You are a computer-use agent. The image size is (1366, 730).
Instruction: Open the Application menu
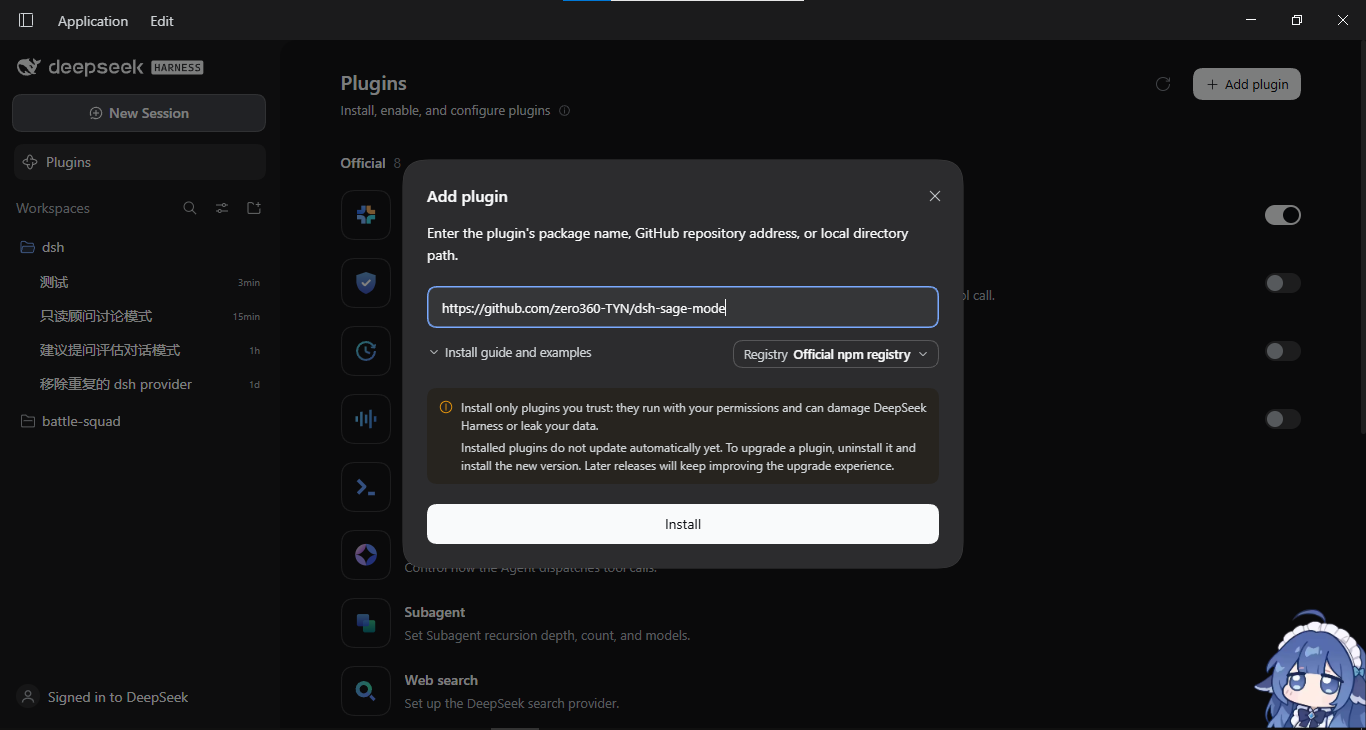click(x=93, y=21)
